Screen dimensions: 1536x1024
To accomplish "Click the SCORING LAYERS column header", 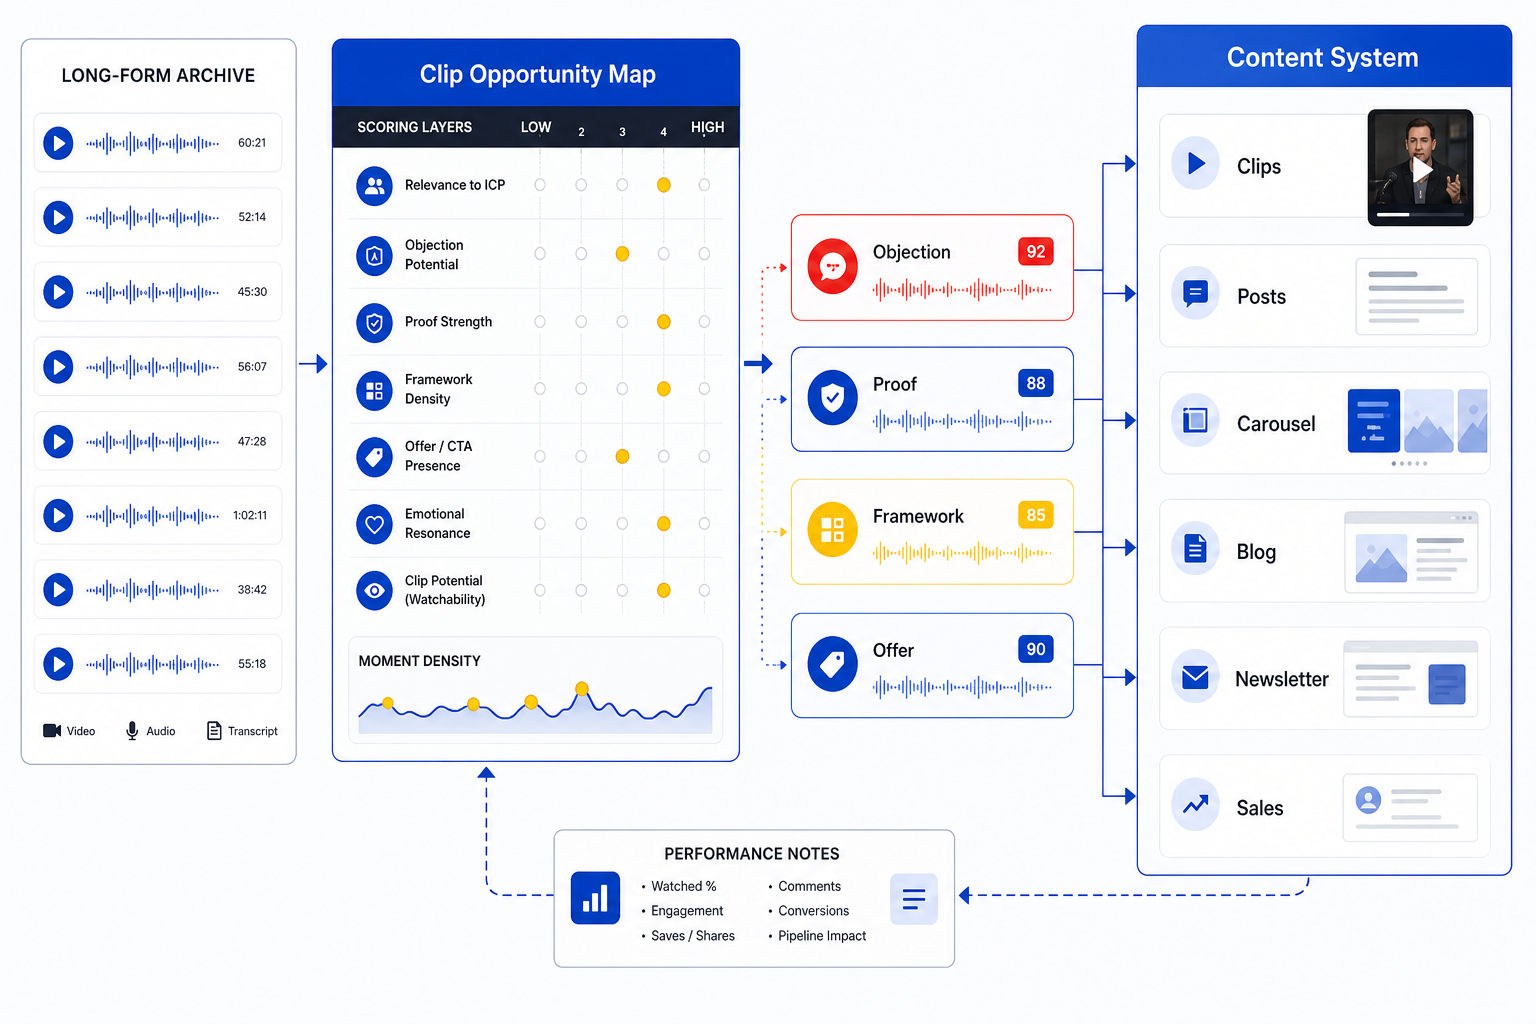I will pyautogui.click(x=414, y=127).
